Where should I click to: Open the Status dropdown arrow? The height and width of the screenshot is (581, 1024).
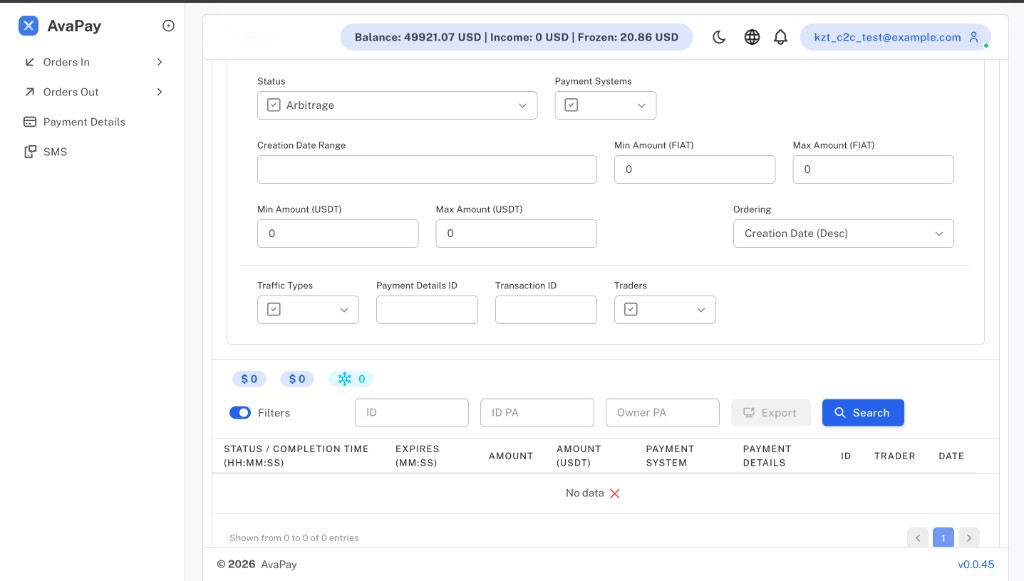point(522,106)
